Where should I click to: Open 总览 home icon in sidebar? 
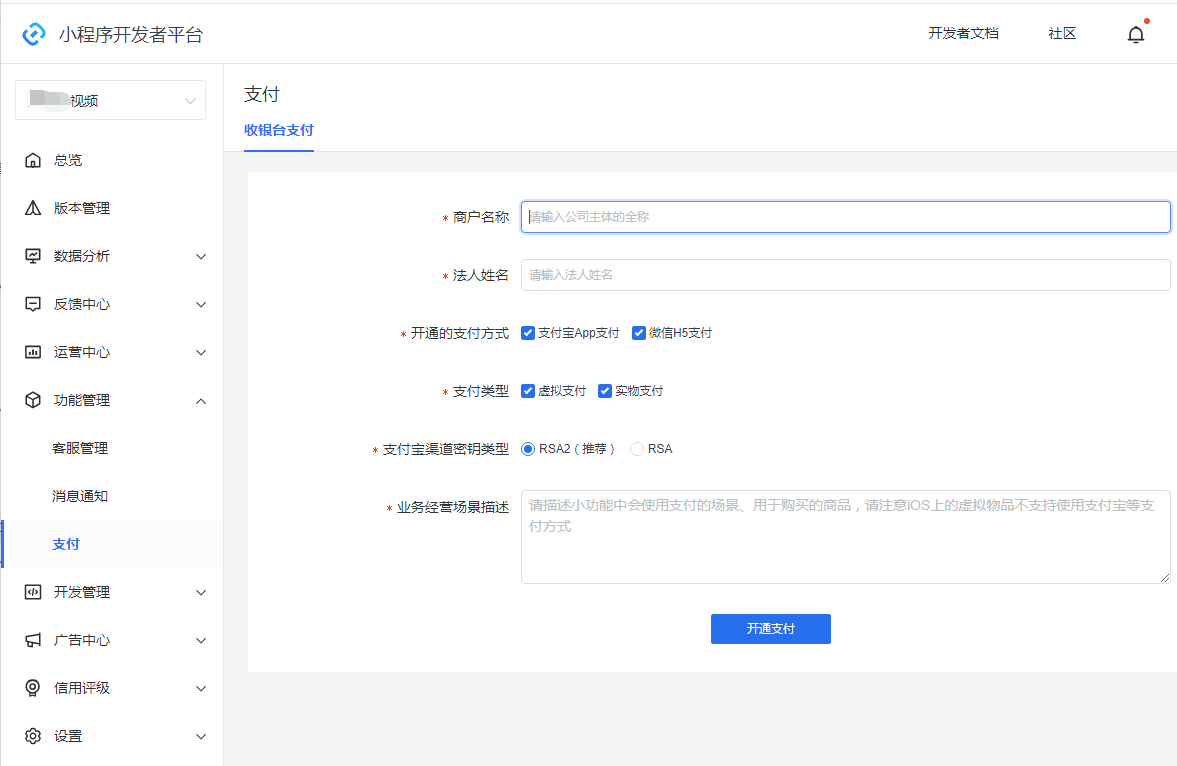click(33, 160)
